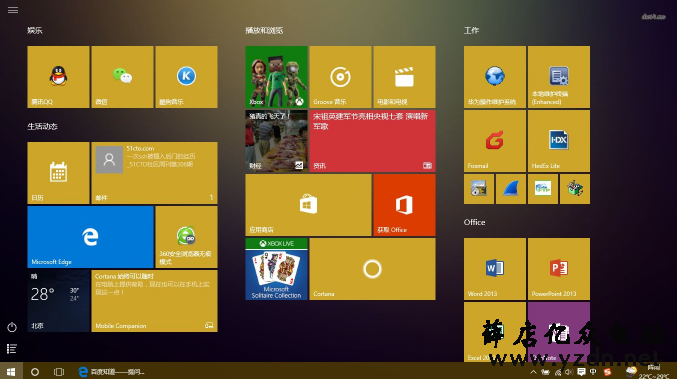
Task: Open the All apps list icon
Action: [12, 349]
